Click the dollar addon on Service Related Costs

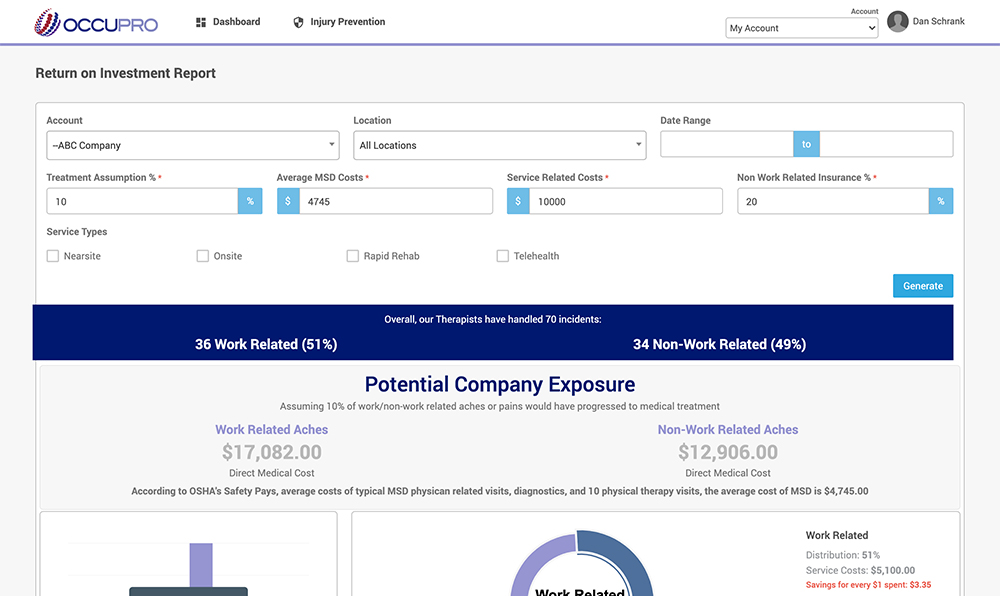(x=518, y=201)
